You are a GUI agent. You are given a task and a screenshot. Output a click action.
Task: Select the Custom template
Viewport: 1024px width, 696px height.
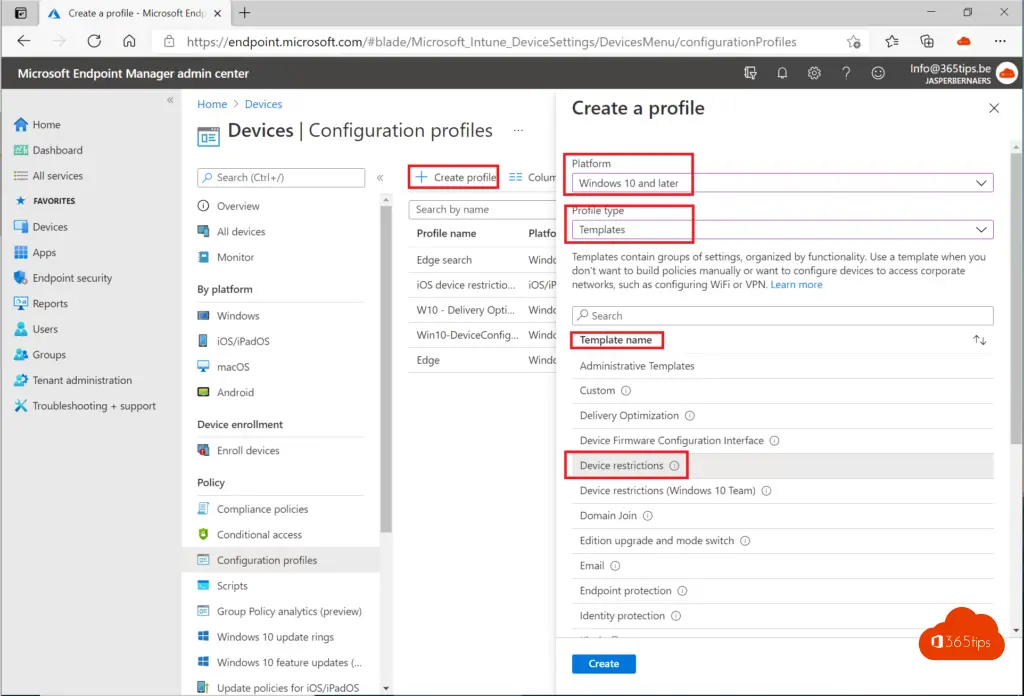pos(782,390)
